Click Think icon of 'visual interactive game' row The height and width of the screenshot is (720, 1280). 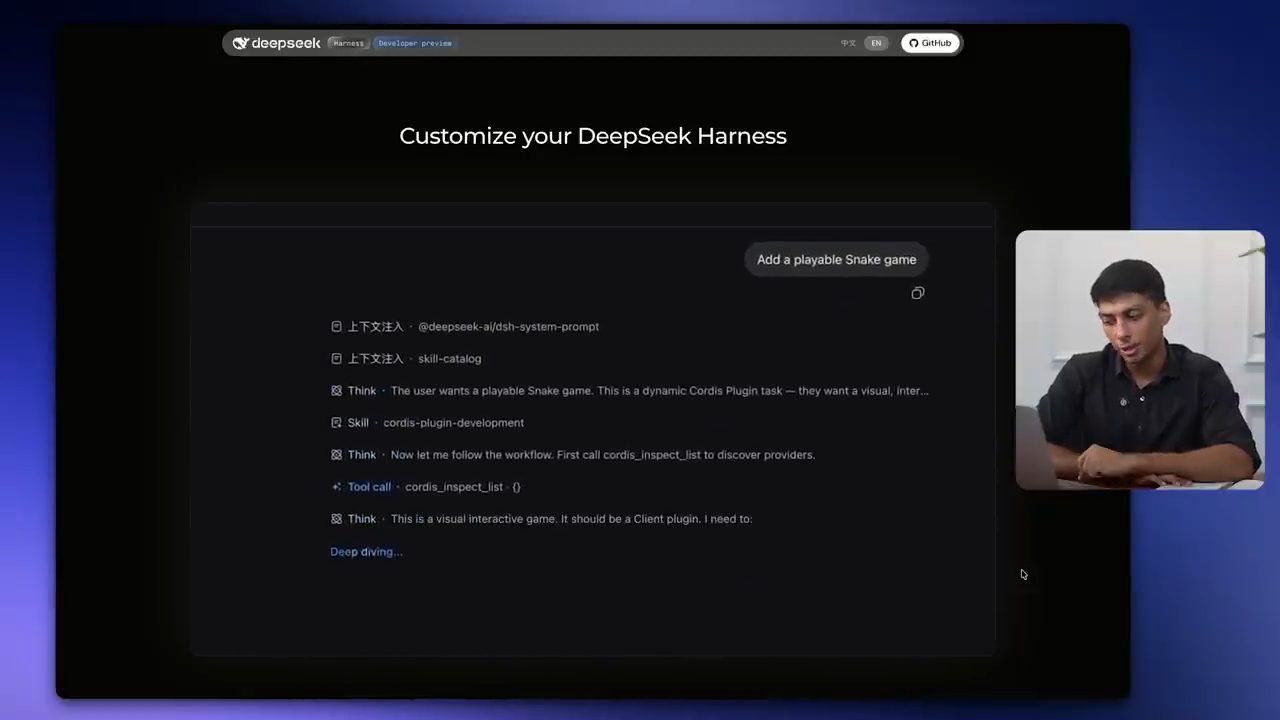click(336, 519)
